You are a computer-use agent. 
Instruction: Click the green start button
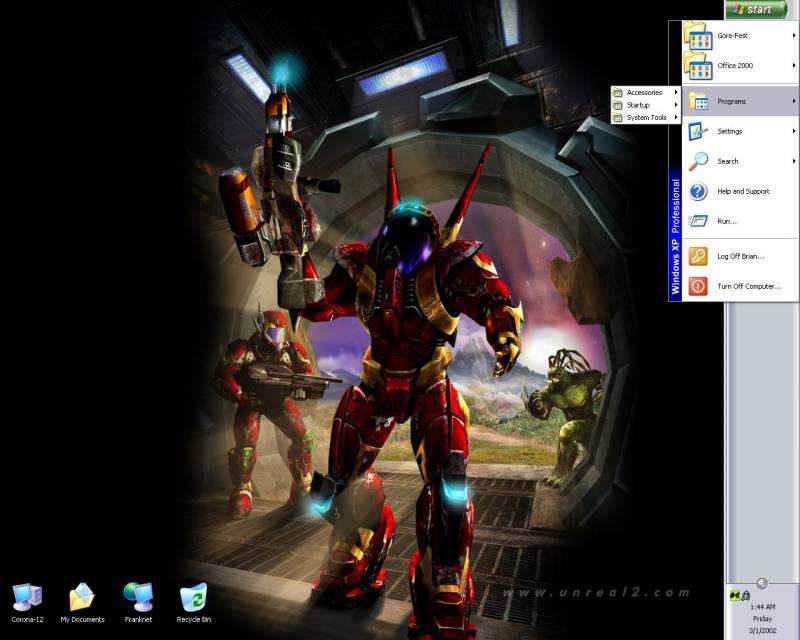point(757,9)
